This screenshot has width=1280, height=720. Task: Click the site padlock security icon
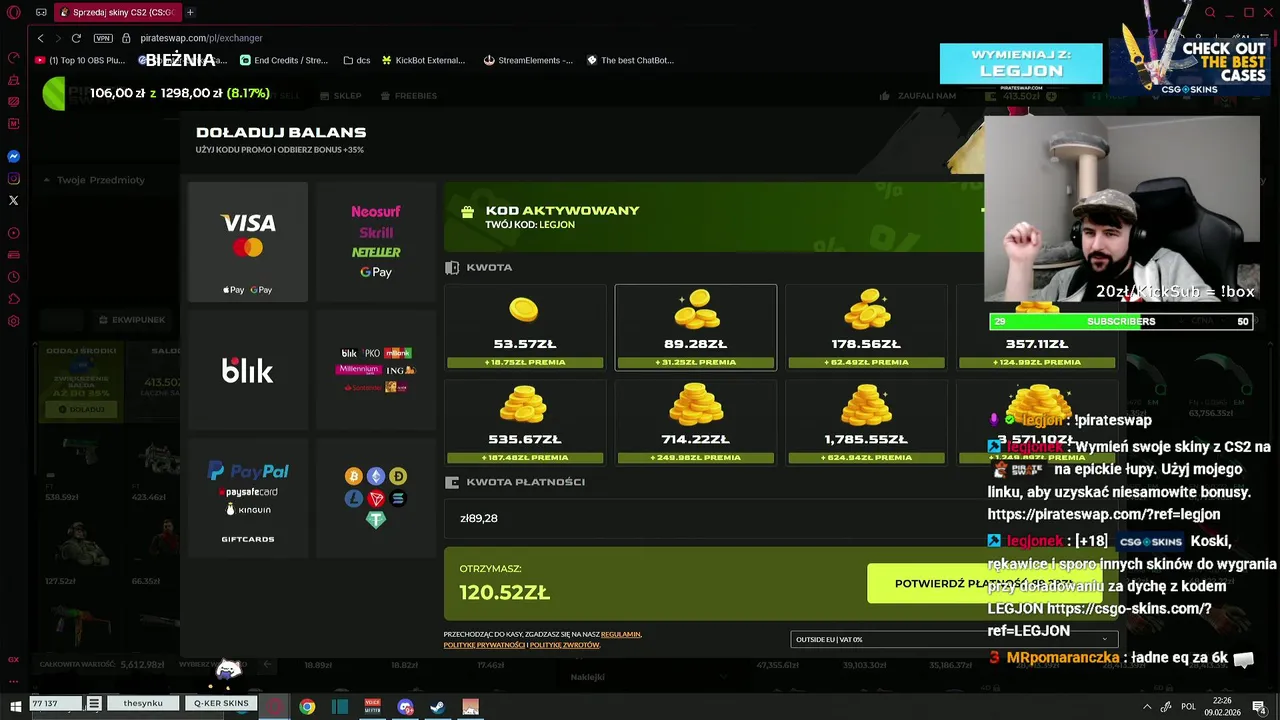pos(126,38)
